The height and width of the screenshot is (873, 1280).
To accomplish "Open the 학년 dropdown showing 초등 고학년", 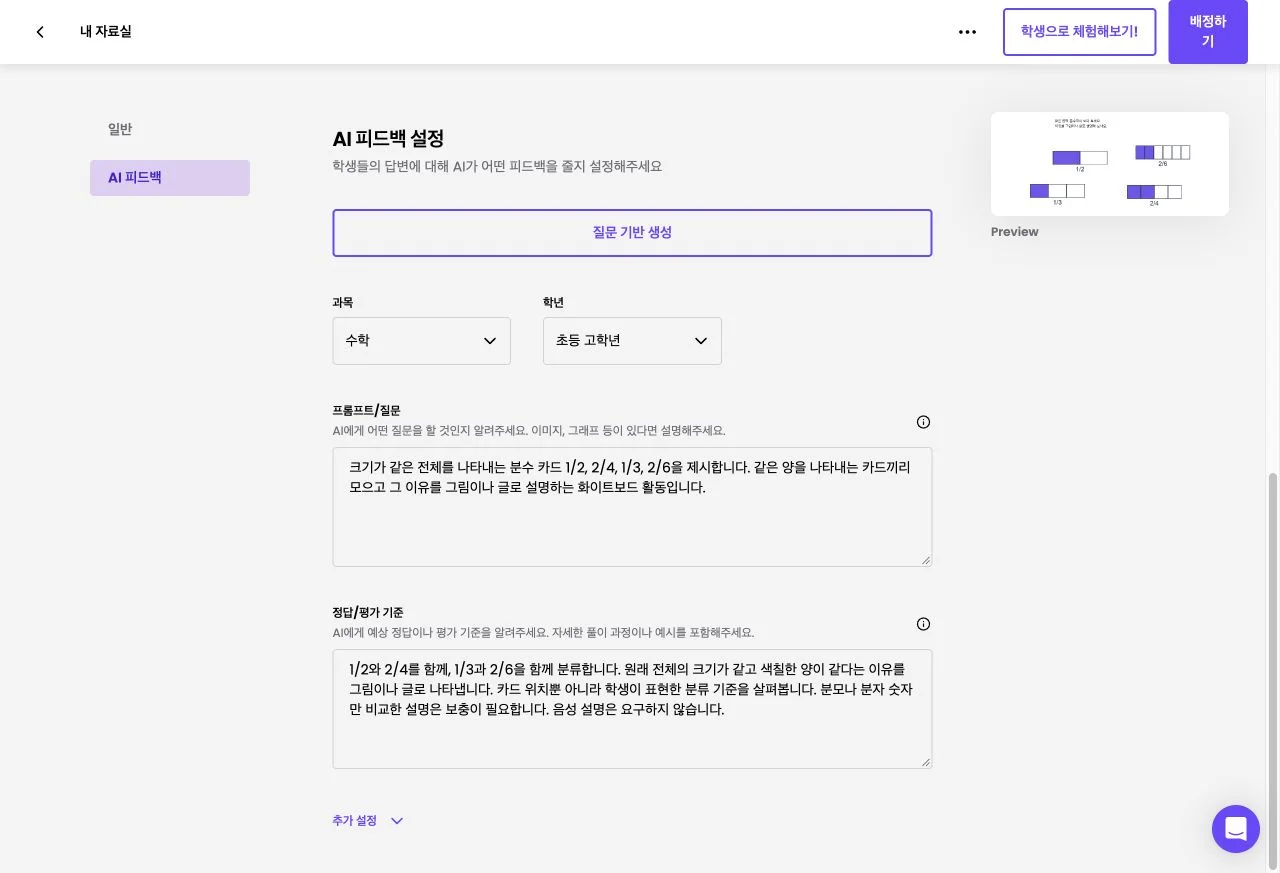I will coord(632,341).
